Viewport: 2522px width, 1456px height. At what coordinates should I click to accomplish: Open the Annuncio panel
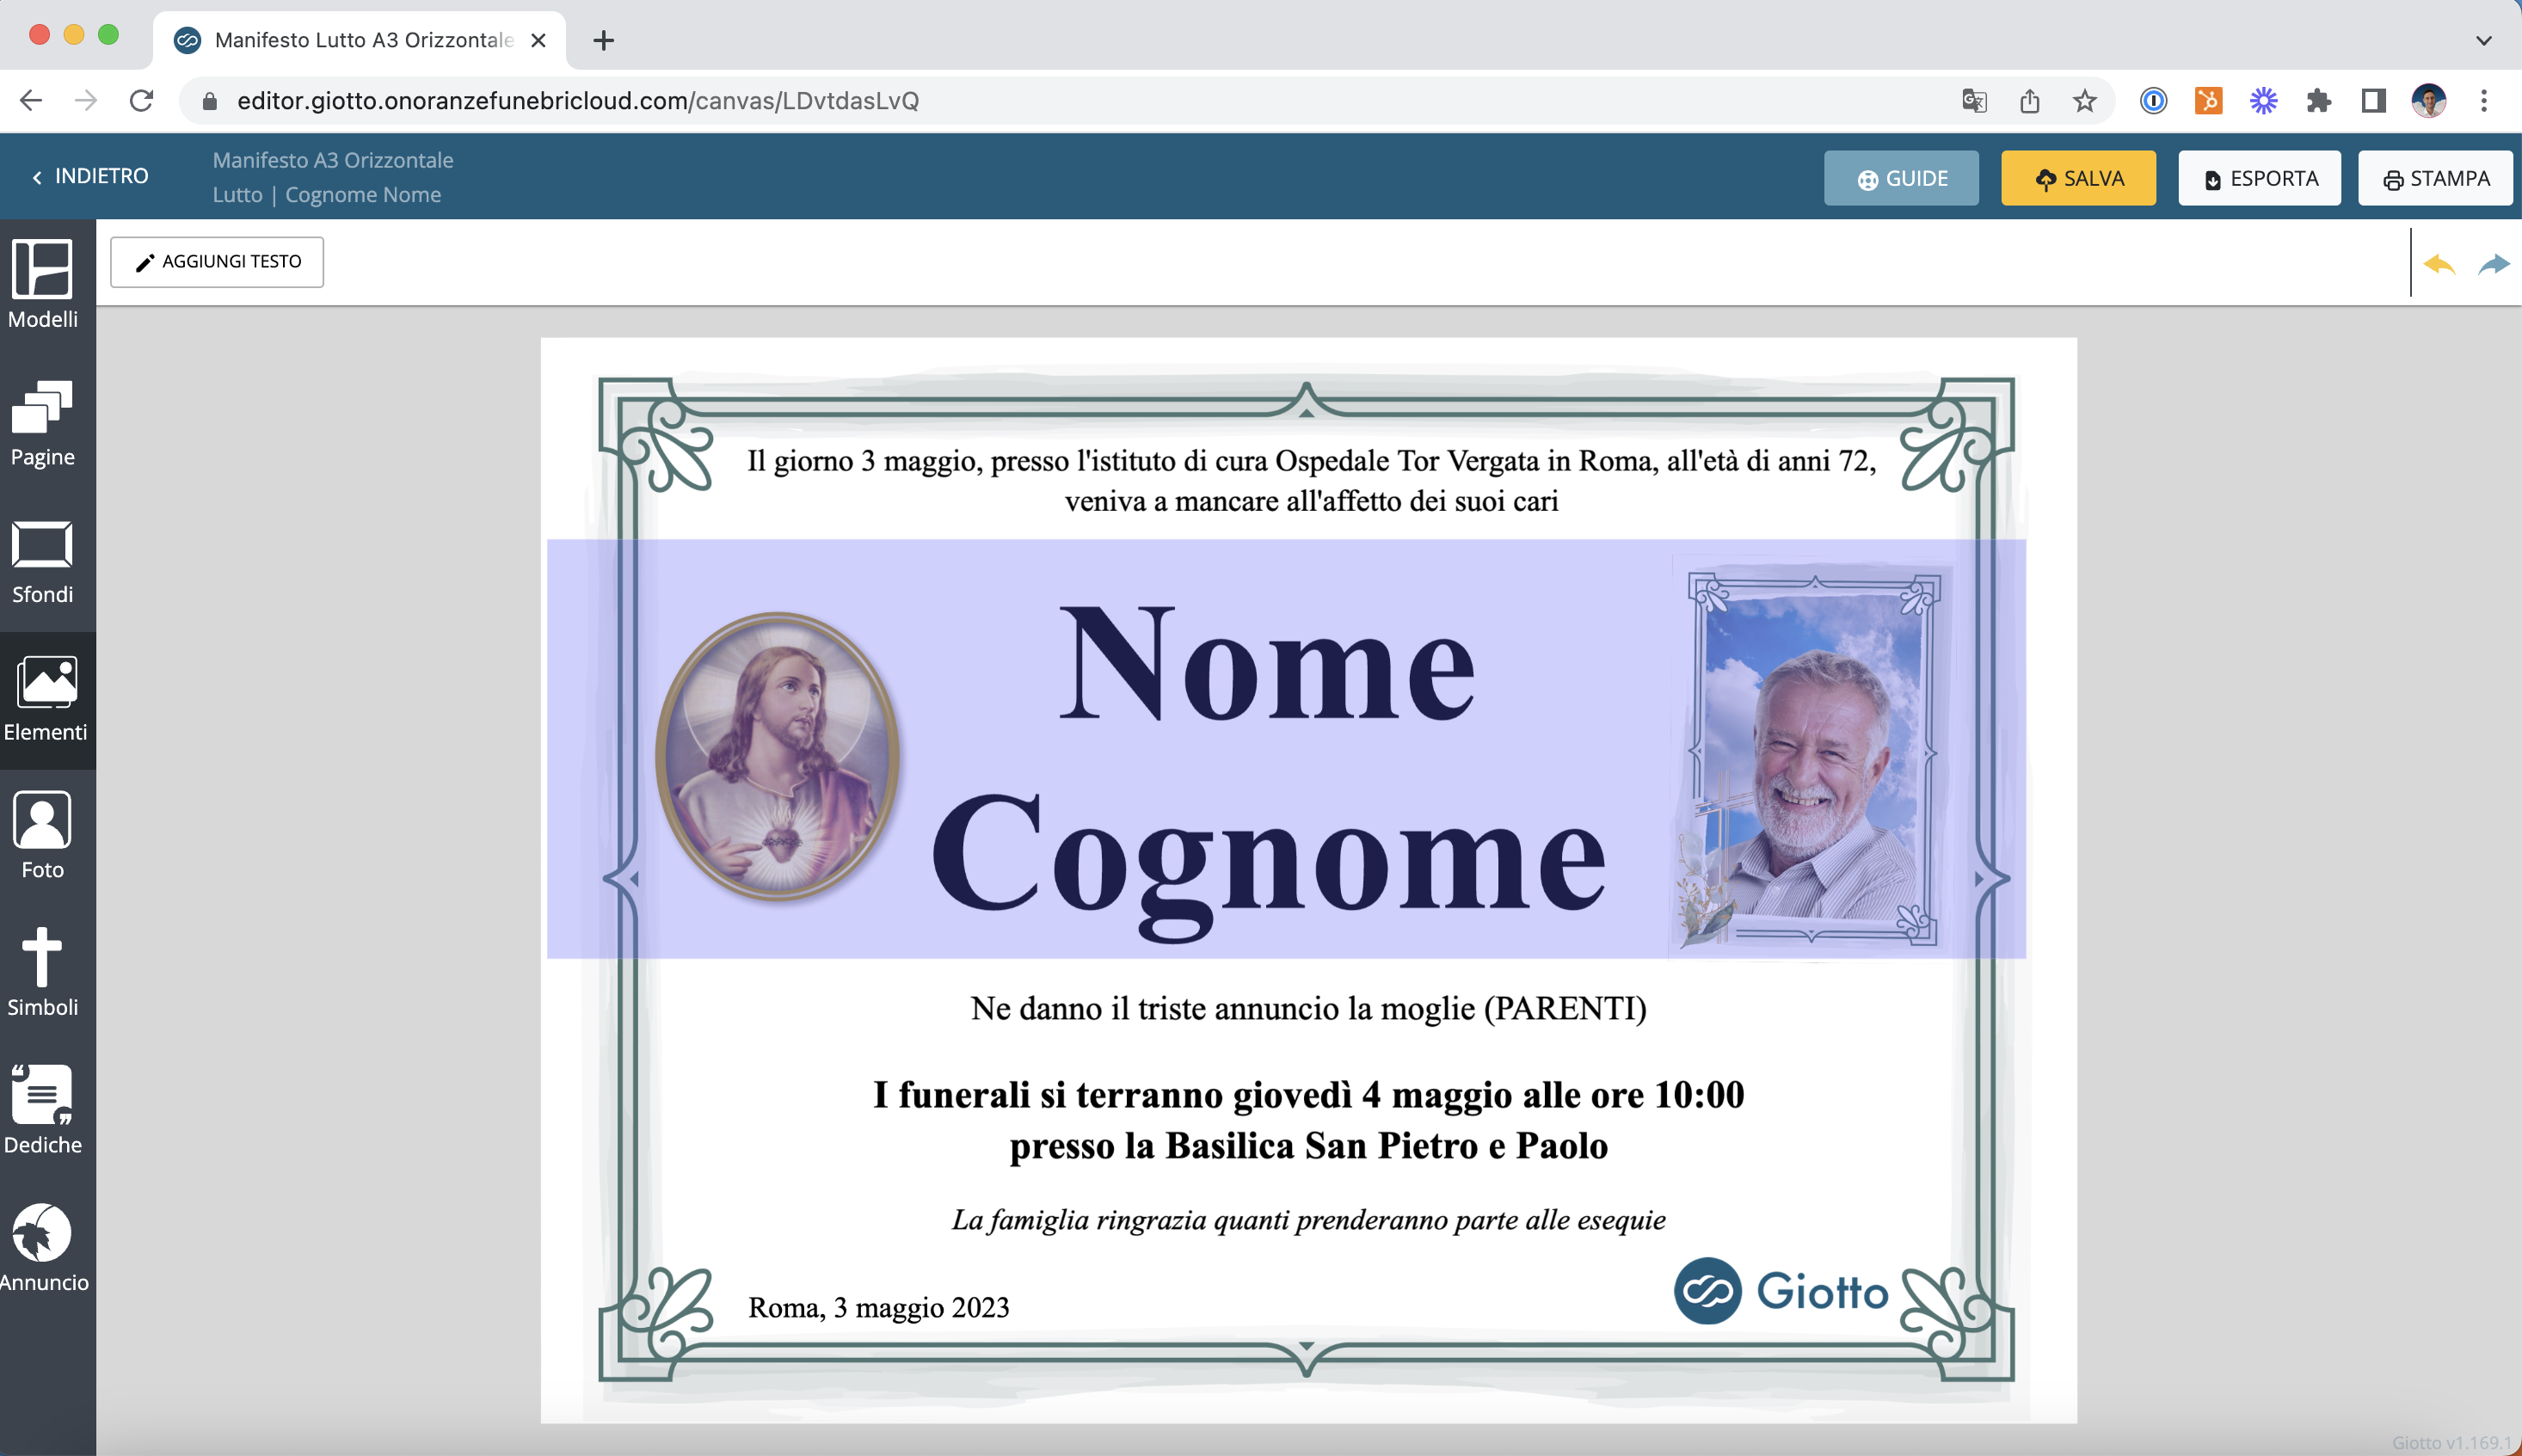point(42,1248)
